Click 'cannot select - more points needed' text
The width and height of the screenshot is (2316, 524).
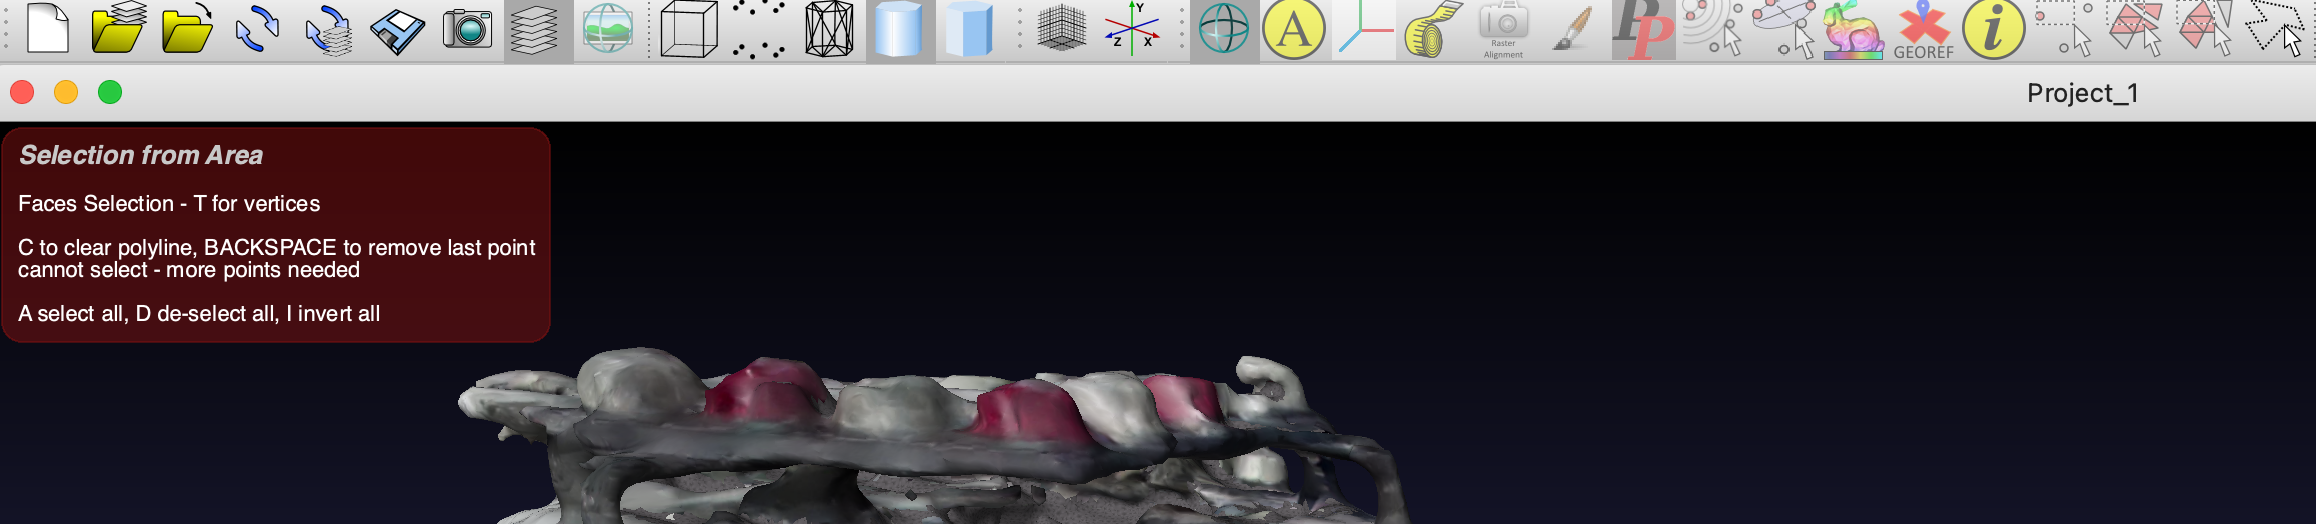(189, 270)
